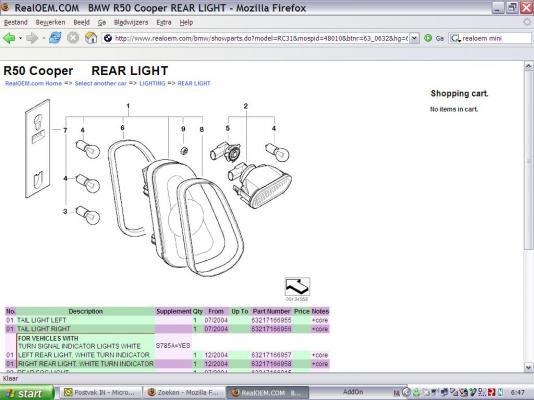The height and width of the screenshot is (400, 534).
Task: Open the Bladwijzers menu
Action: tap(131, 22)
